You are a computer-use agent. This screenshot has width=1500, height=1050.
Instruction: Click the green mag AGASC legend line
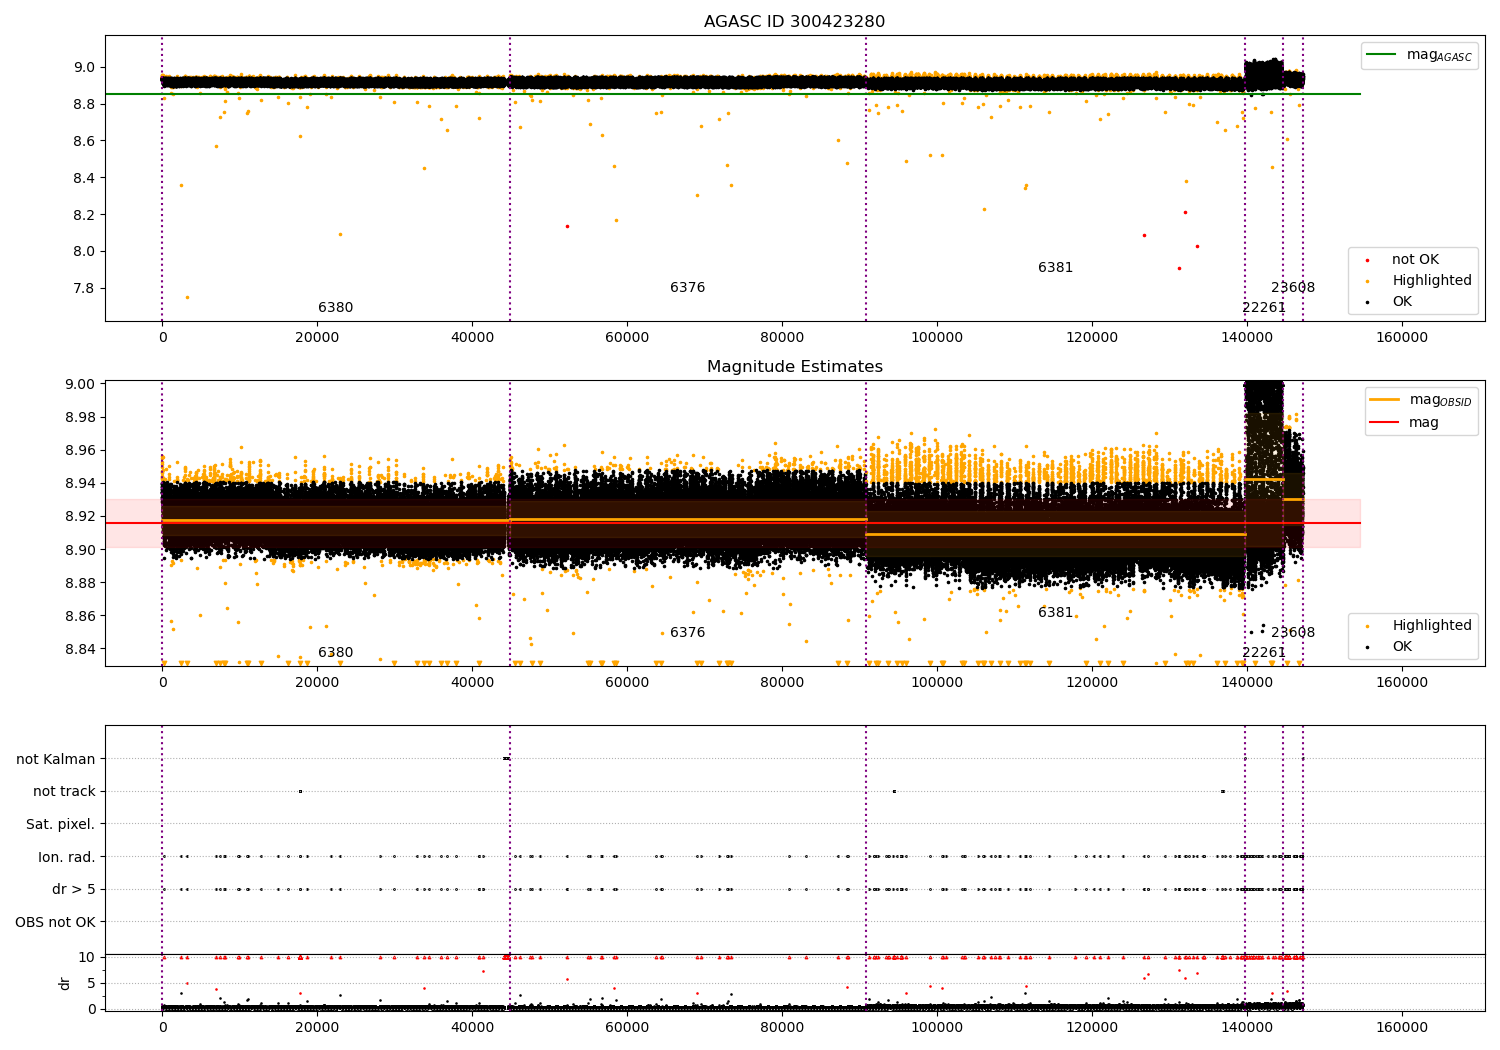(1381, 55)
